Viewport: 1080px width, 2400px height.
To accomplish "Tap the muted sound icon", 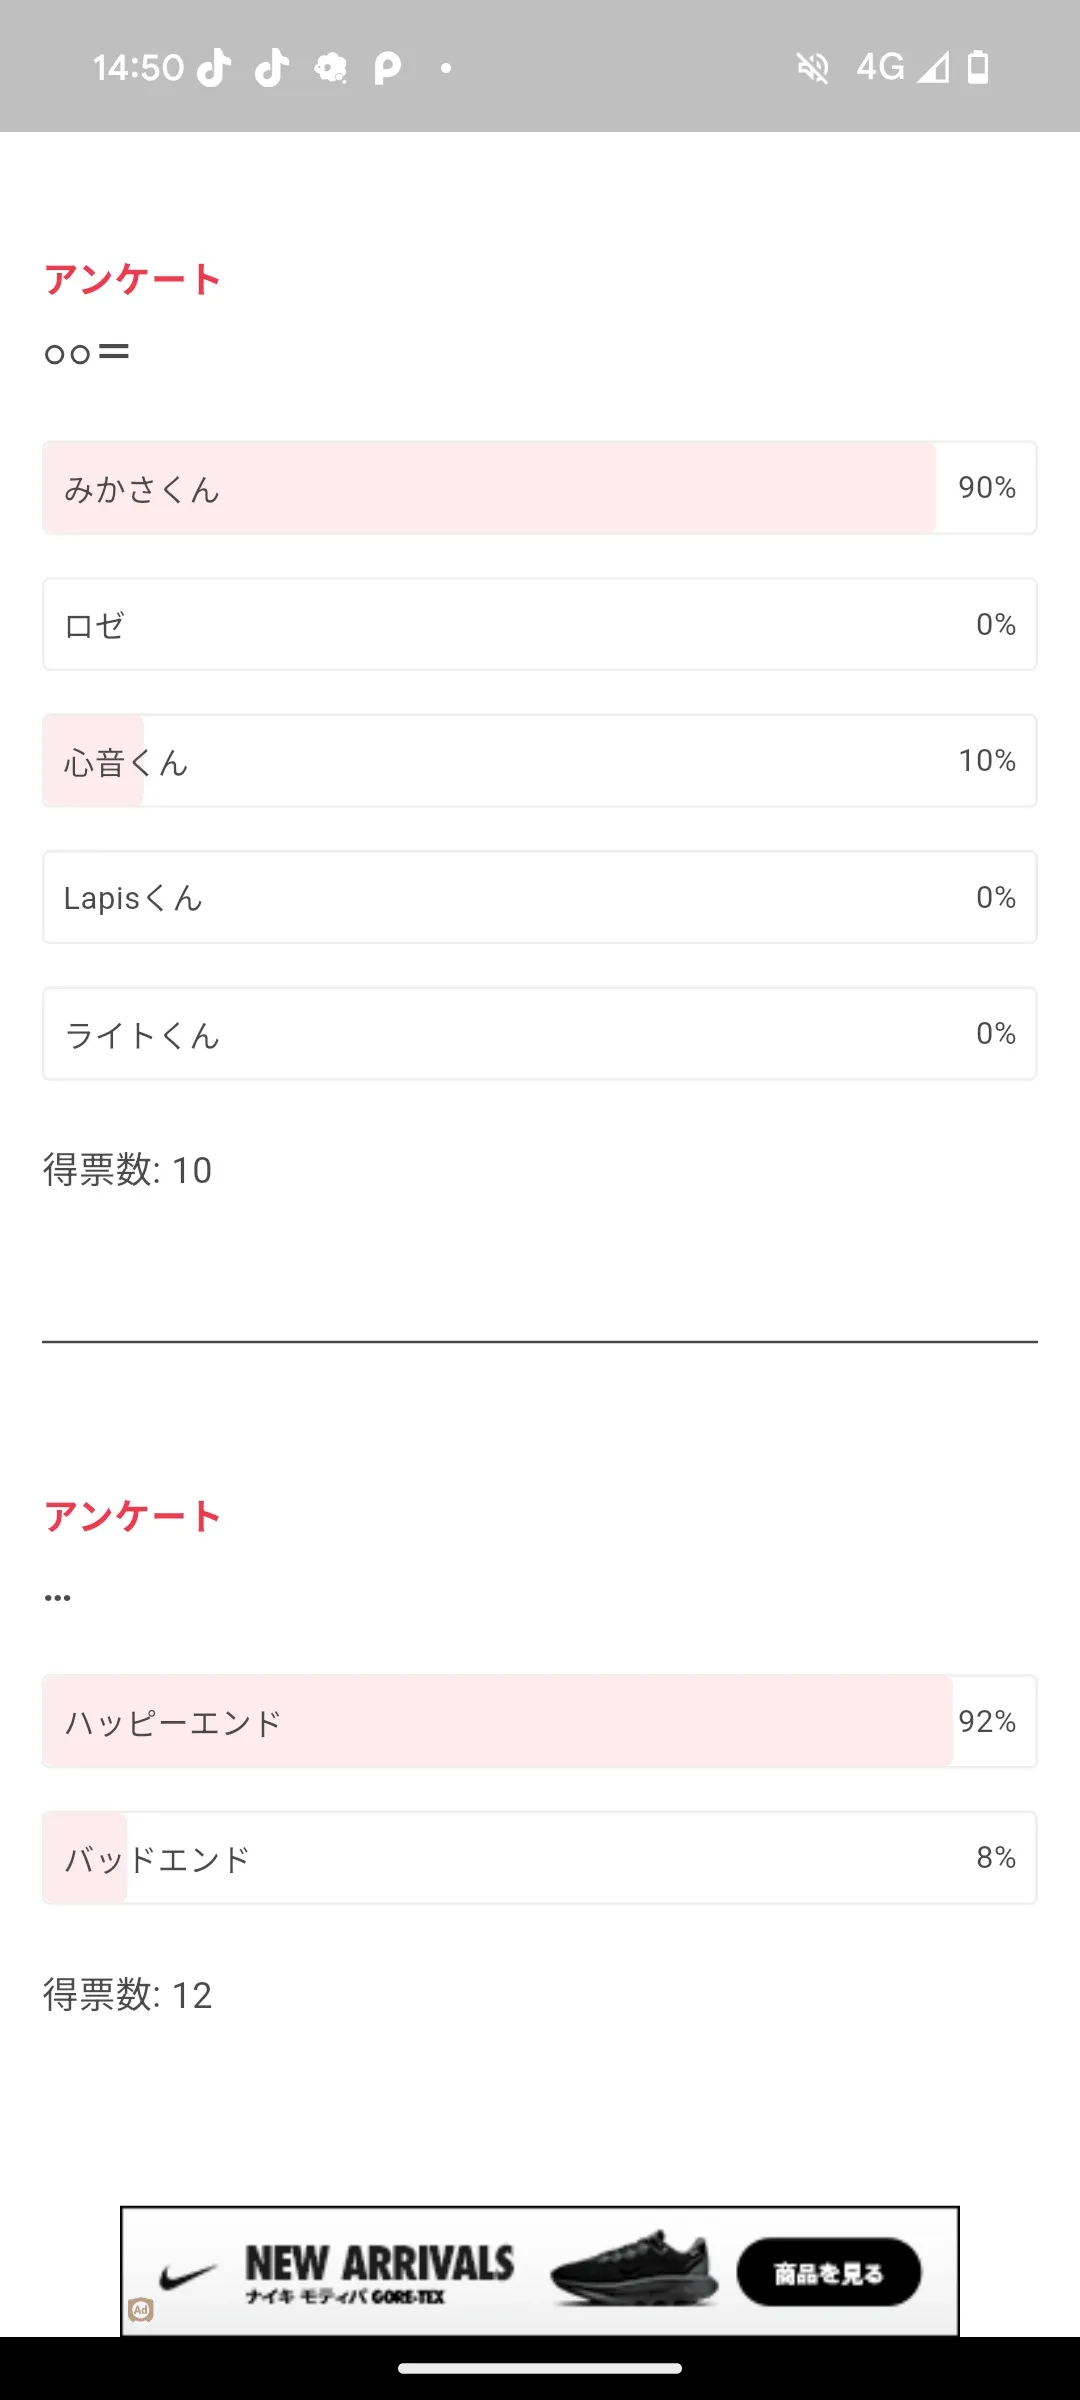I will [813, 68].
